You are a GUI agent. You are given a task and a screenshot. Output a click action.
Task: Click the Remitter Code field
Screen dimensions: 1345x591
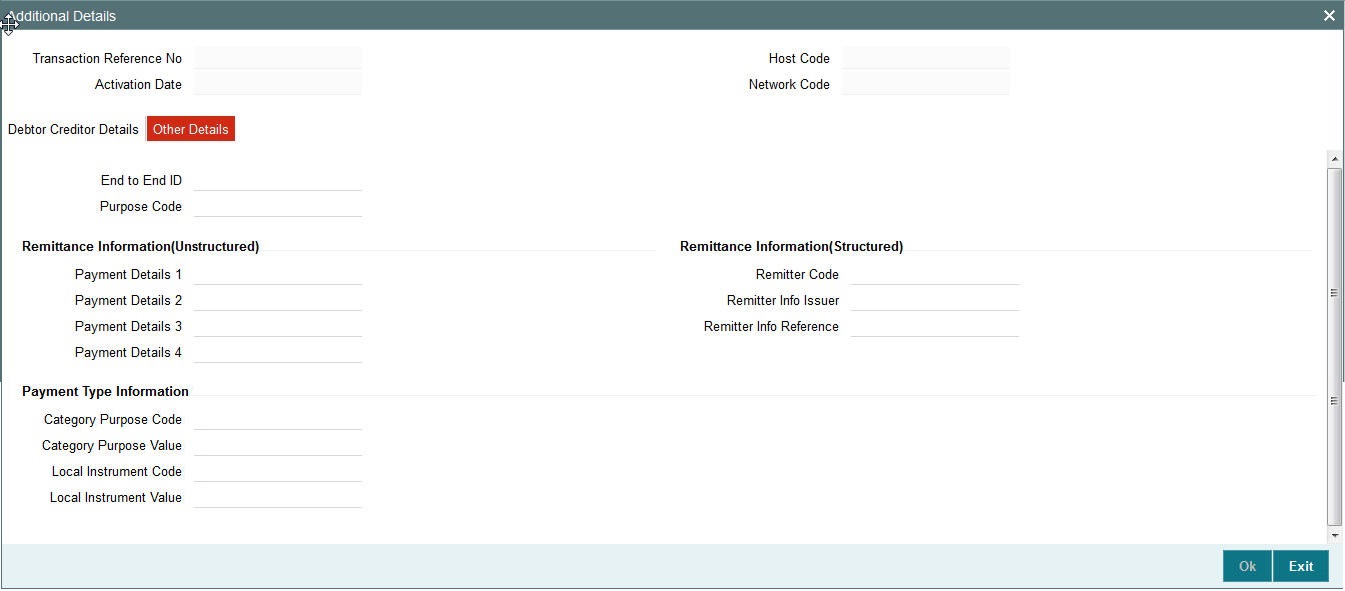935,274
